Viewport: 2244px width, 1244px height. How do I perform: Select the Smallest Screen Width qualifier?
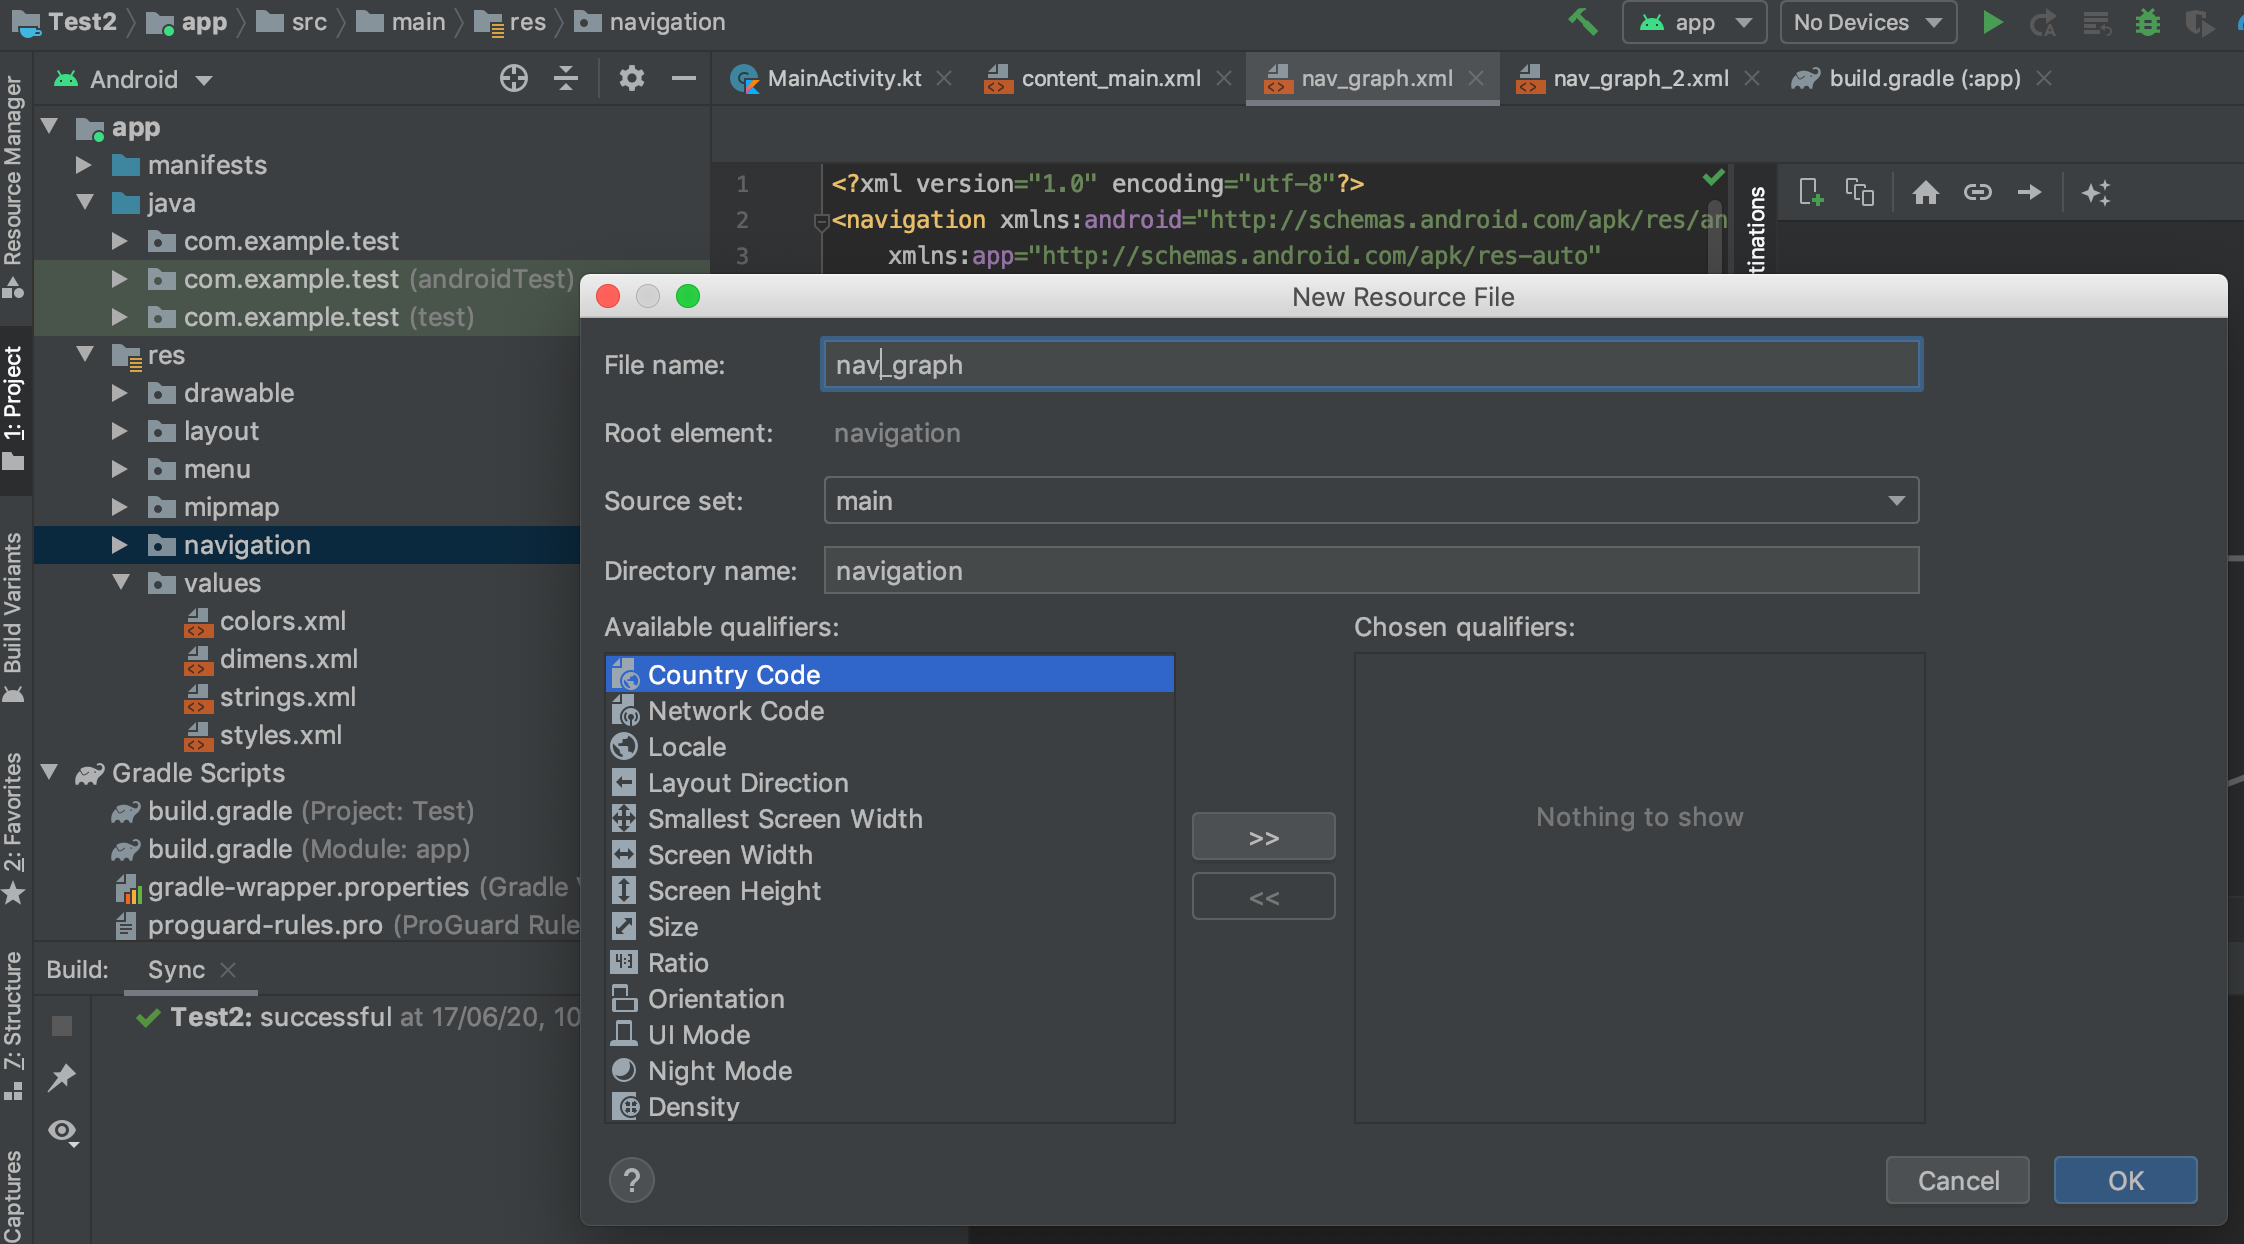point(889,819)
